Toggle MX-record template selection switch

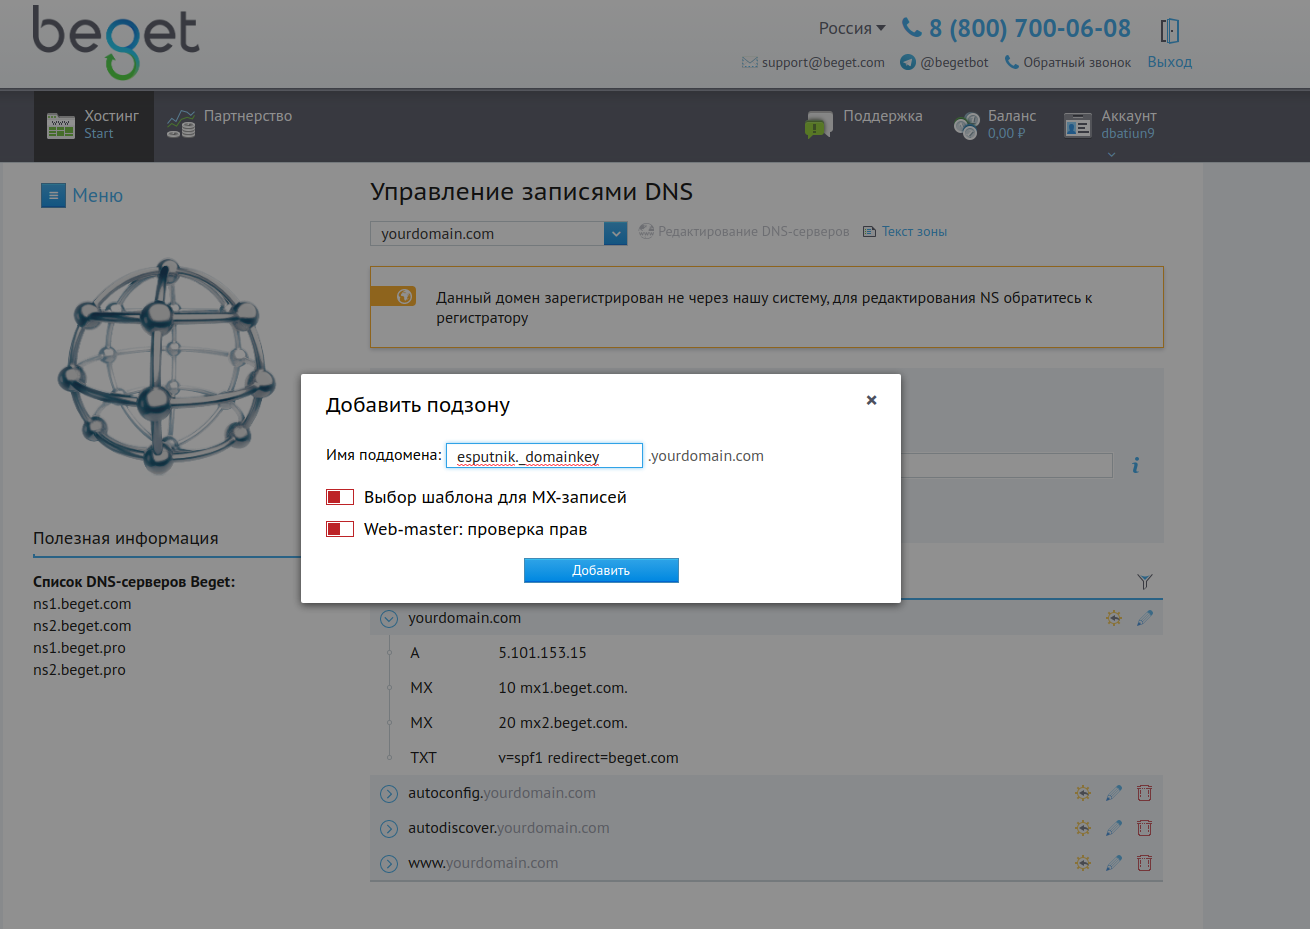340,497
